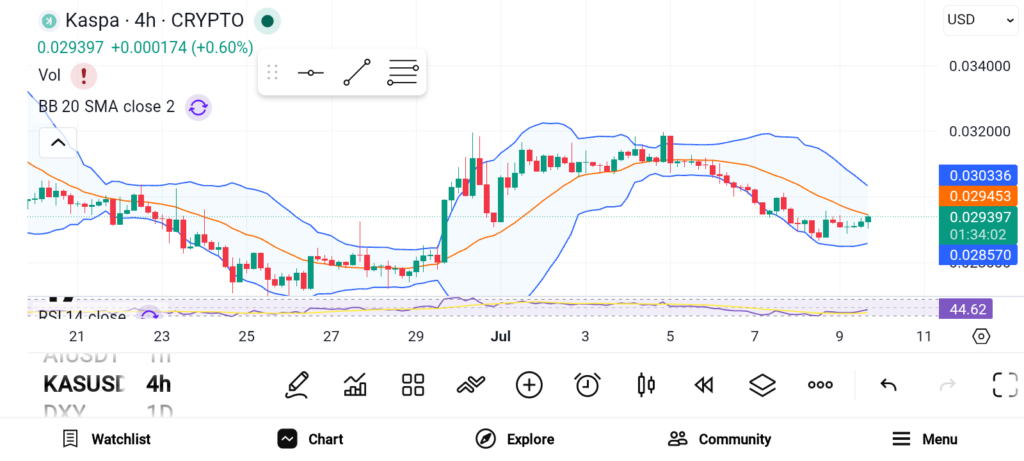Open the Explore tab
The width and height of the screenshot is (1024, 461).
[x=515, y=439]
